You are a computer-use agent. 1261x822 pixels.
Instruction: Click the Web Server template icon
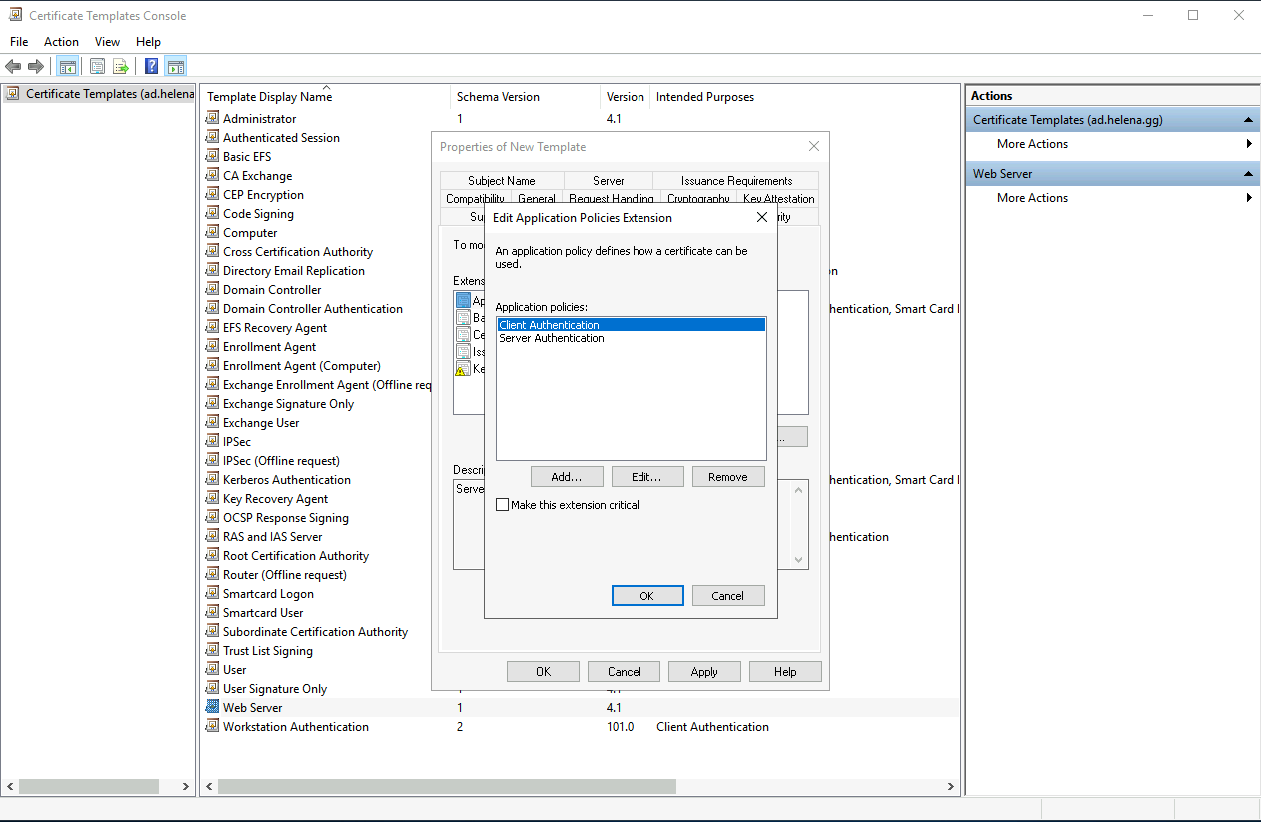coord(212,707)
